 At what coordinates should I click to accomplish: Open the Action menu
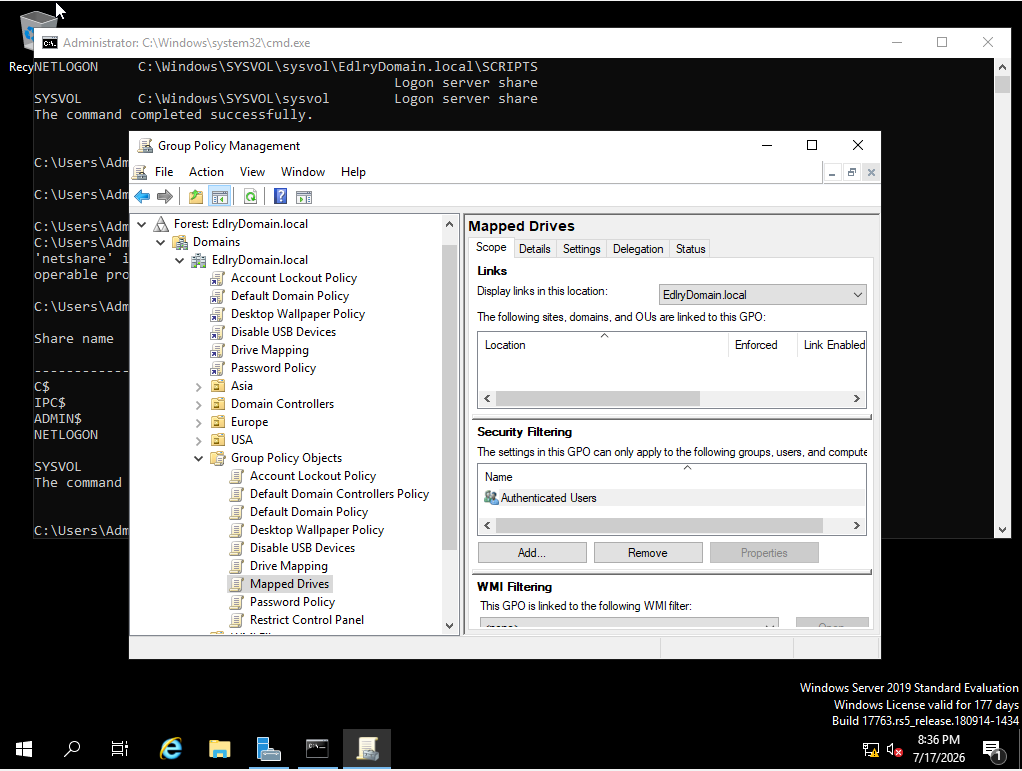click(206, 172)
